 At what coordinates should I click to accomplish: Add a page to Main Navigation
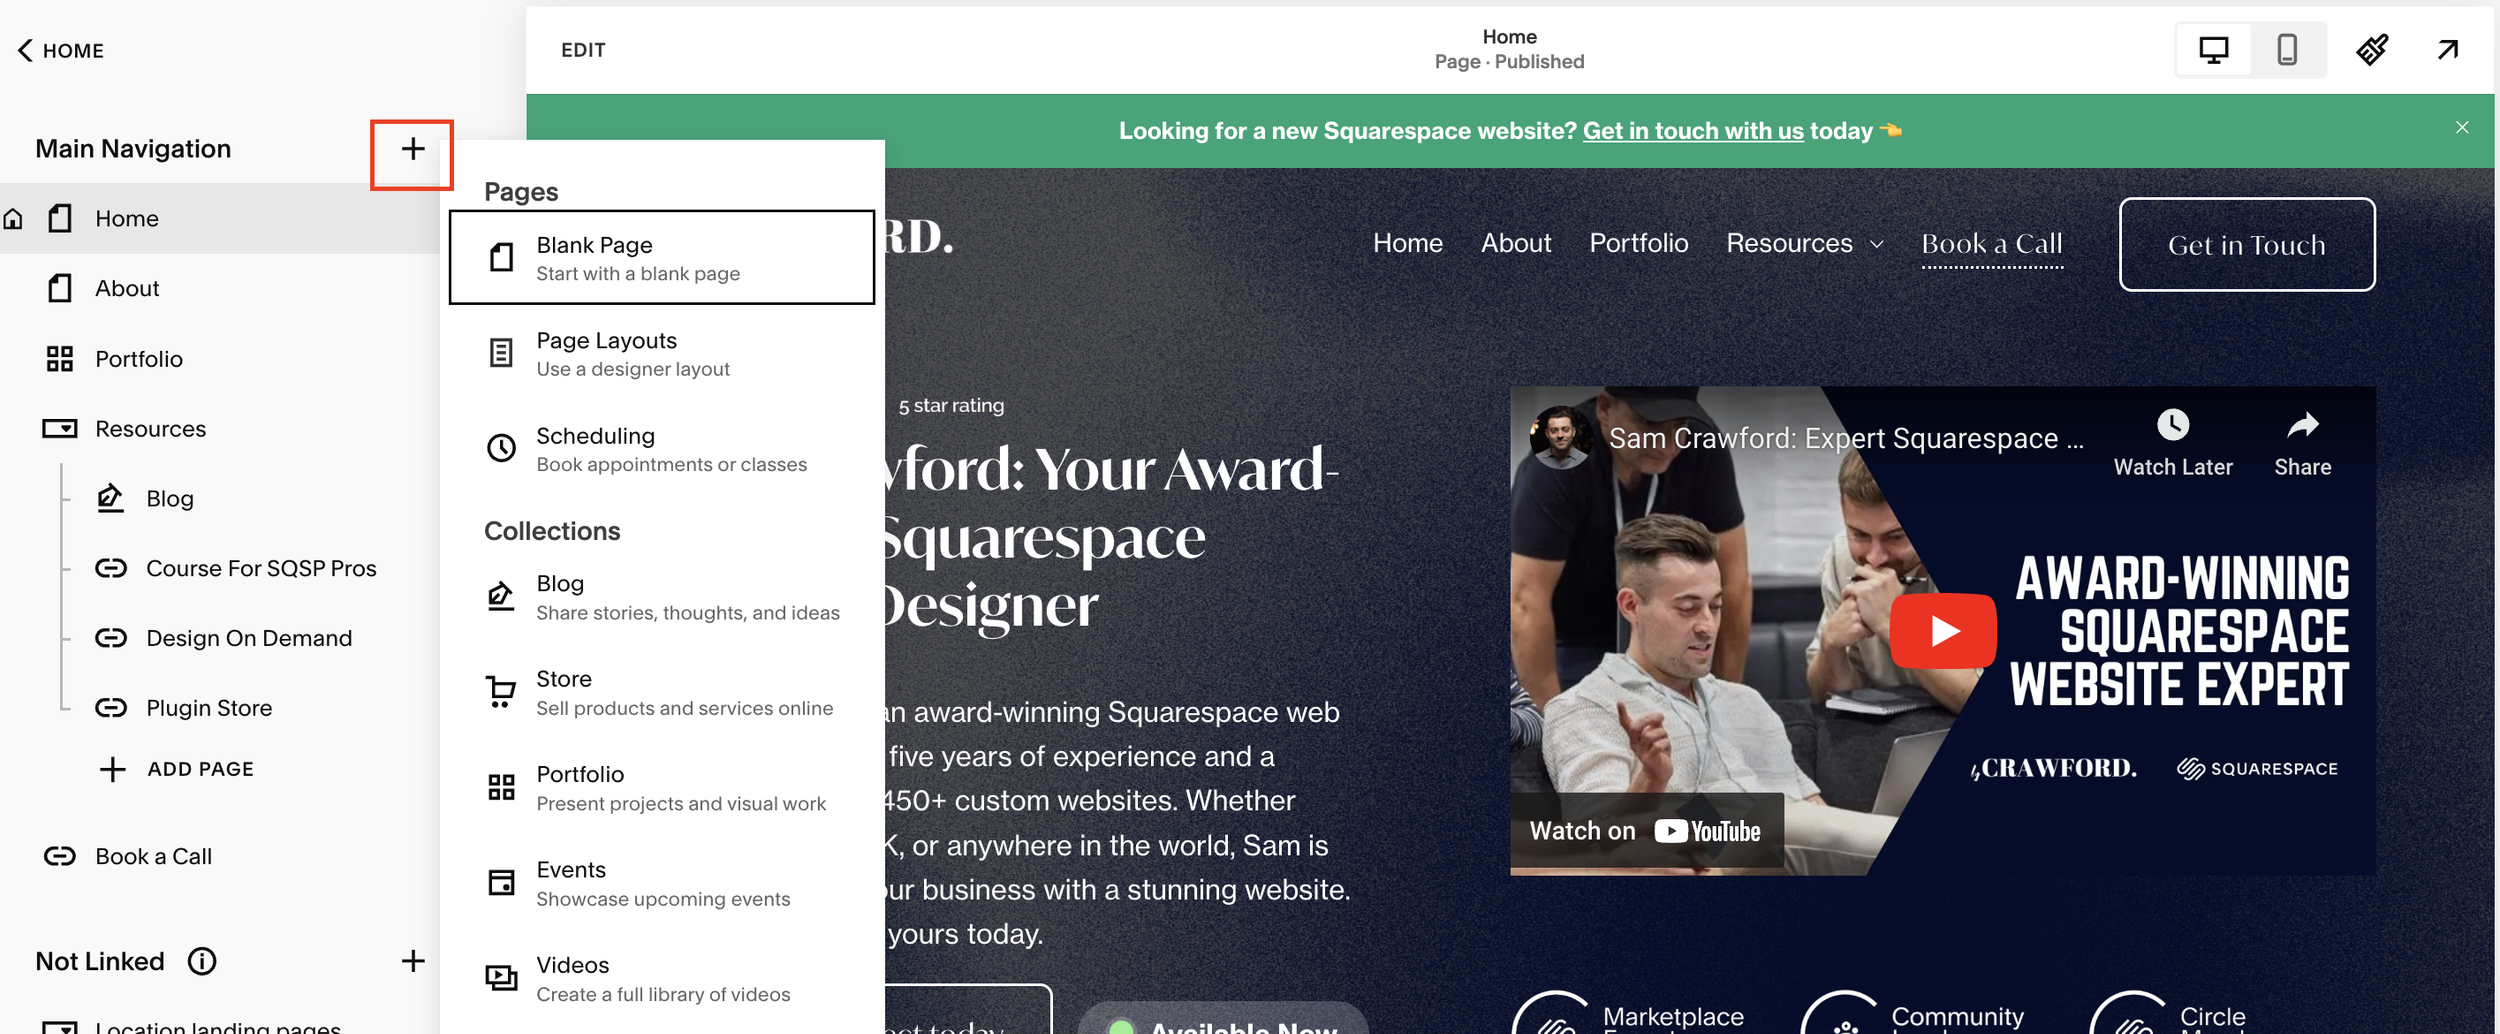412,150
